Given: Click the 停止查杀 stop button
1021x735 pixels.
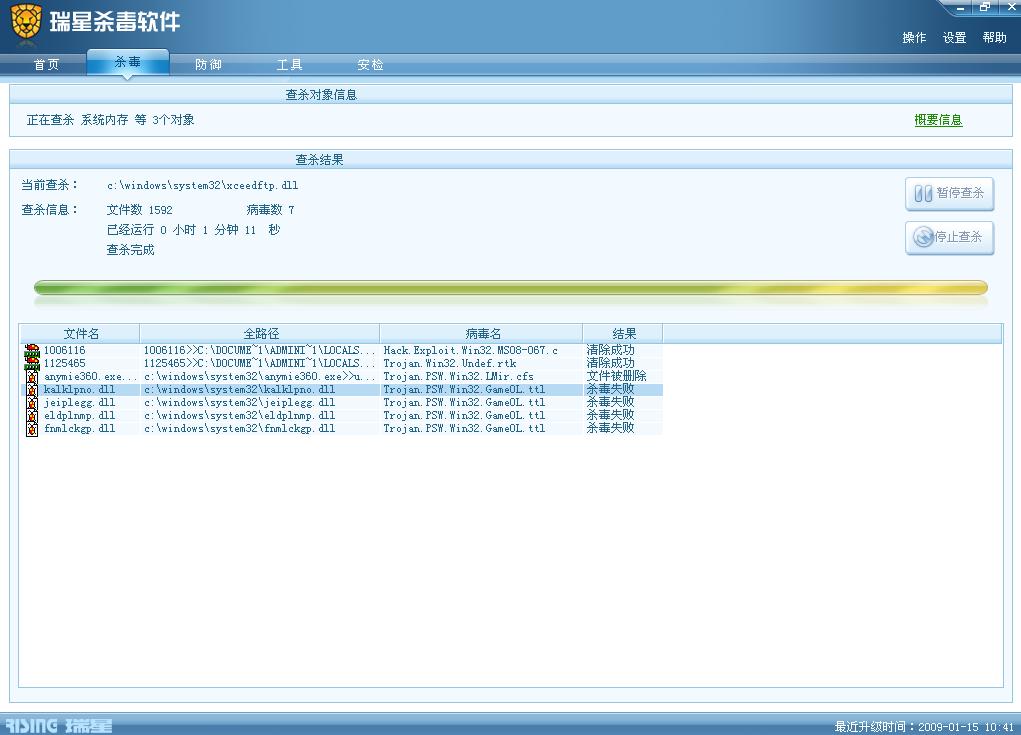Looking at the screenshot, I should coord(949,238).
